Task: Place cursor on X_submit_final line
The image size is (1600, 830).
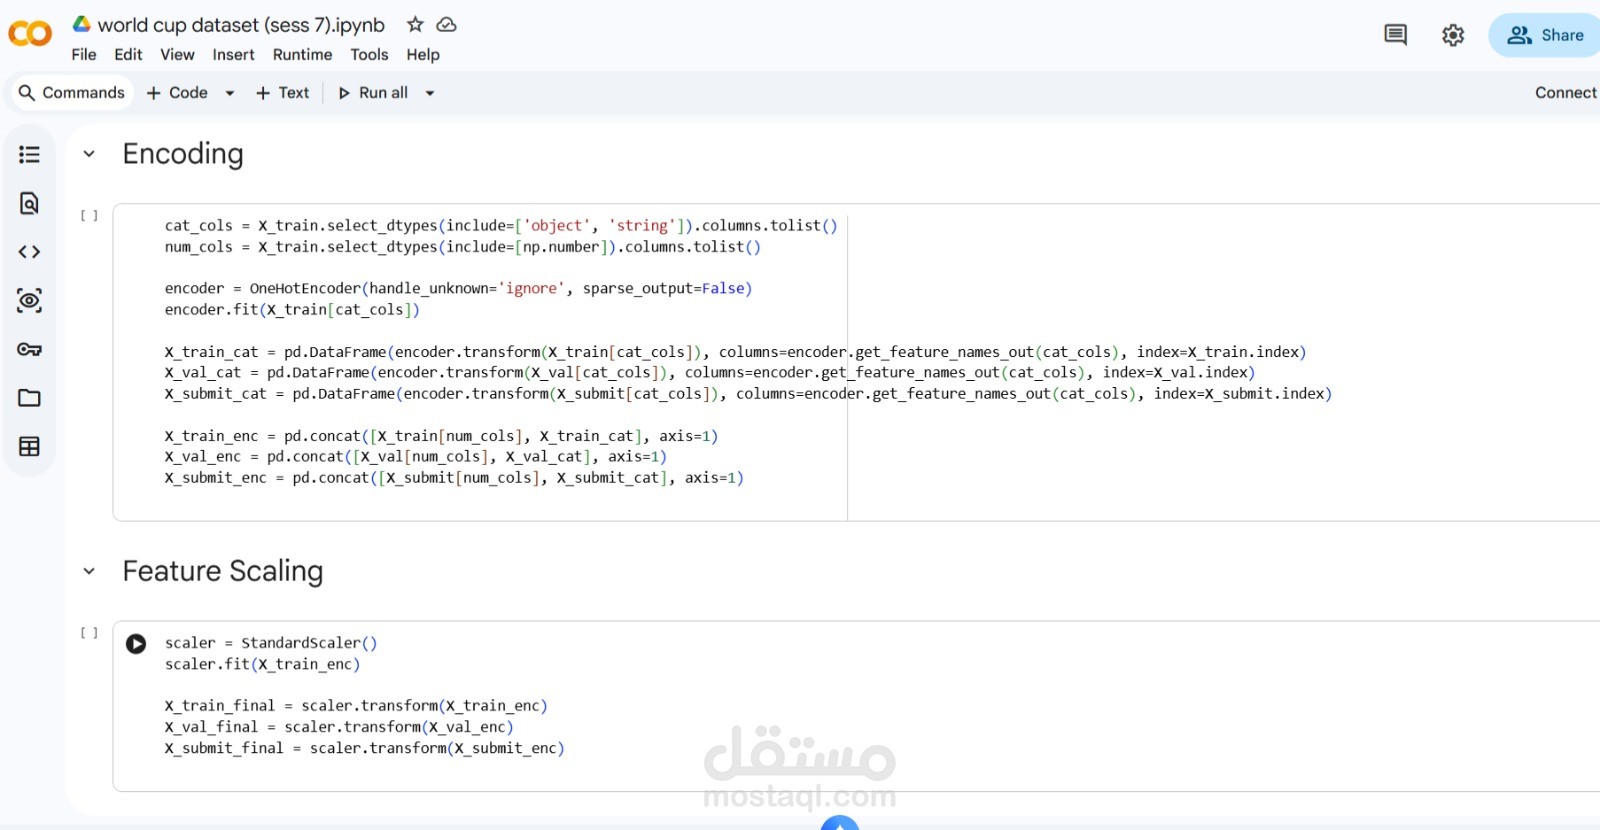Action: (365, 748)
